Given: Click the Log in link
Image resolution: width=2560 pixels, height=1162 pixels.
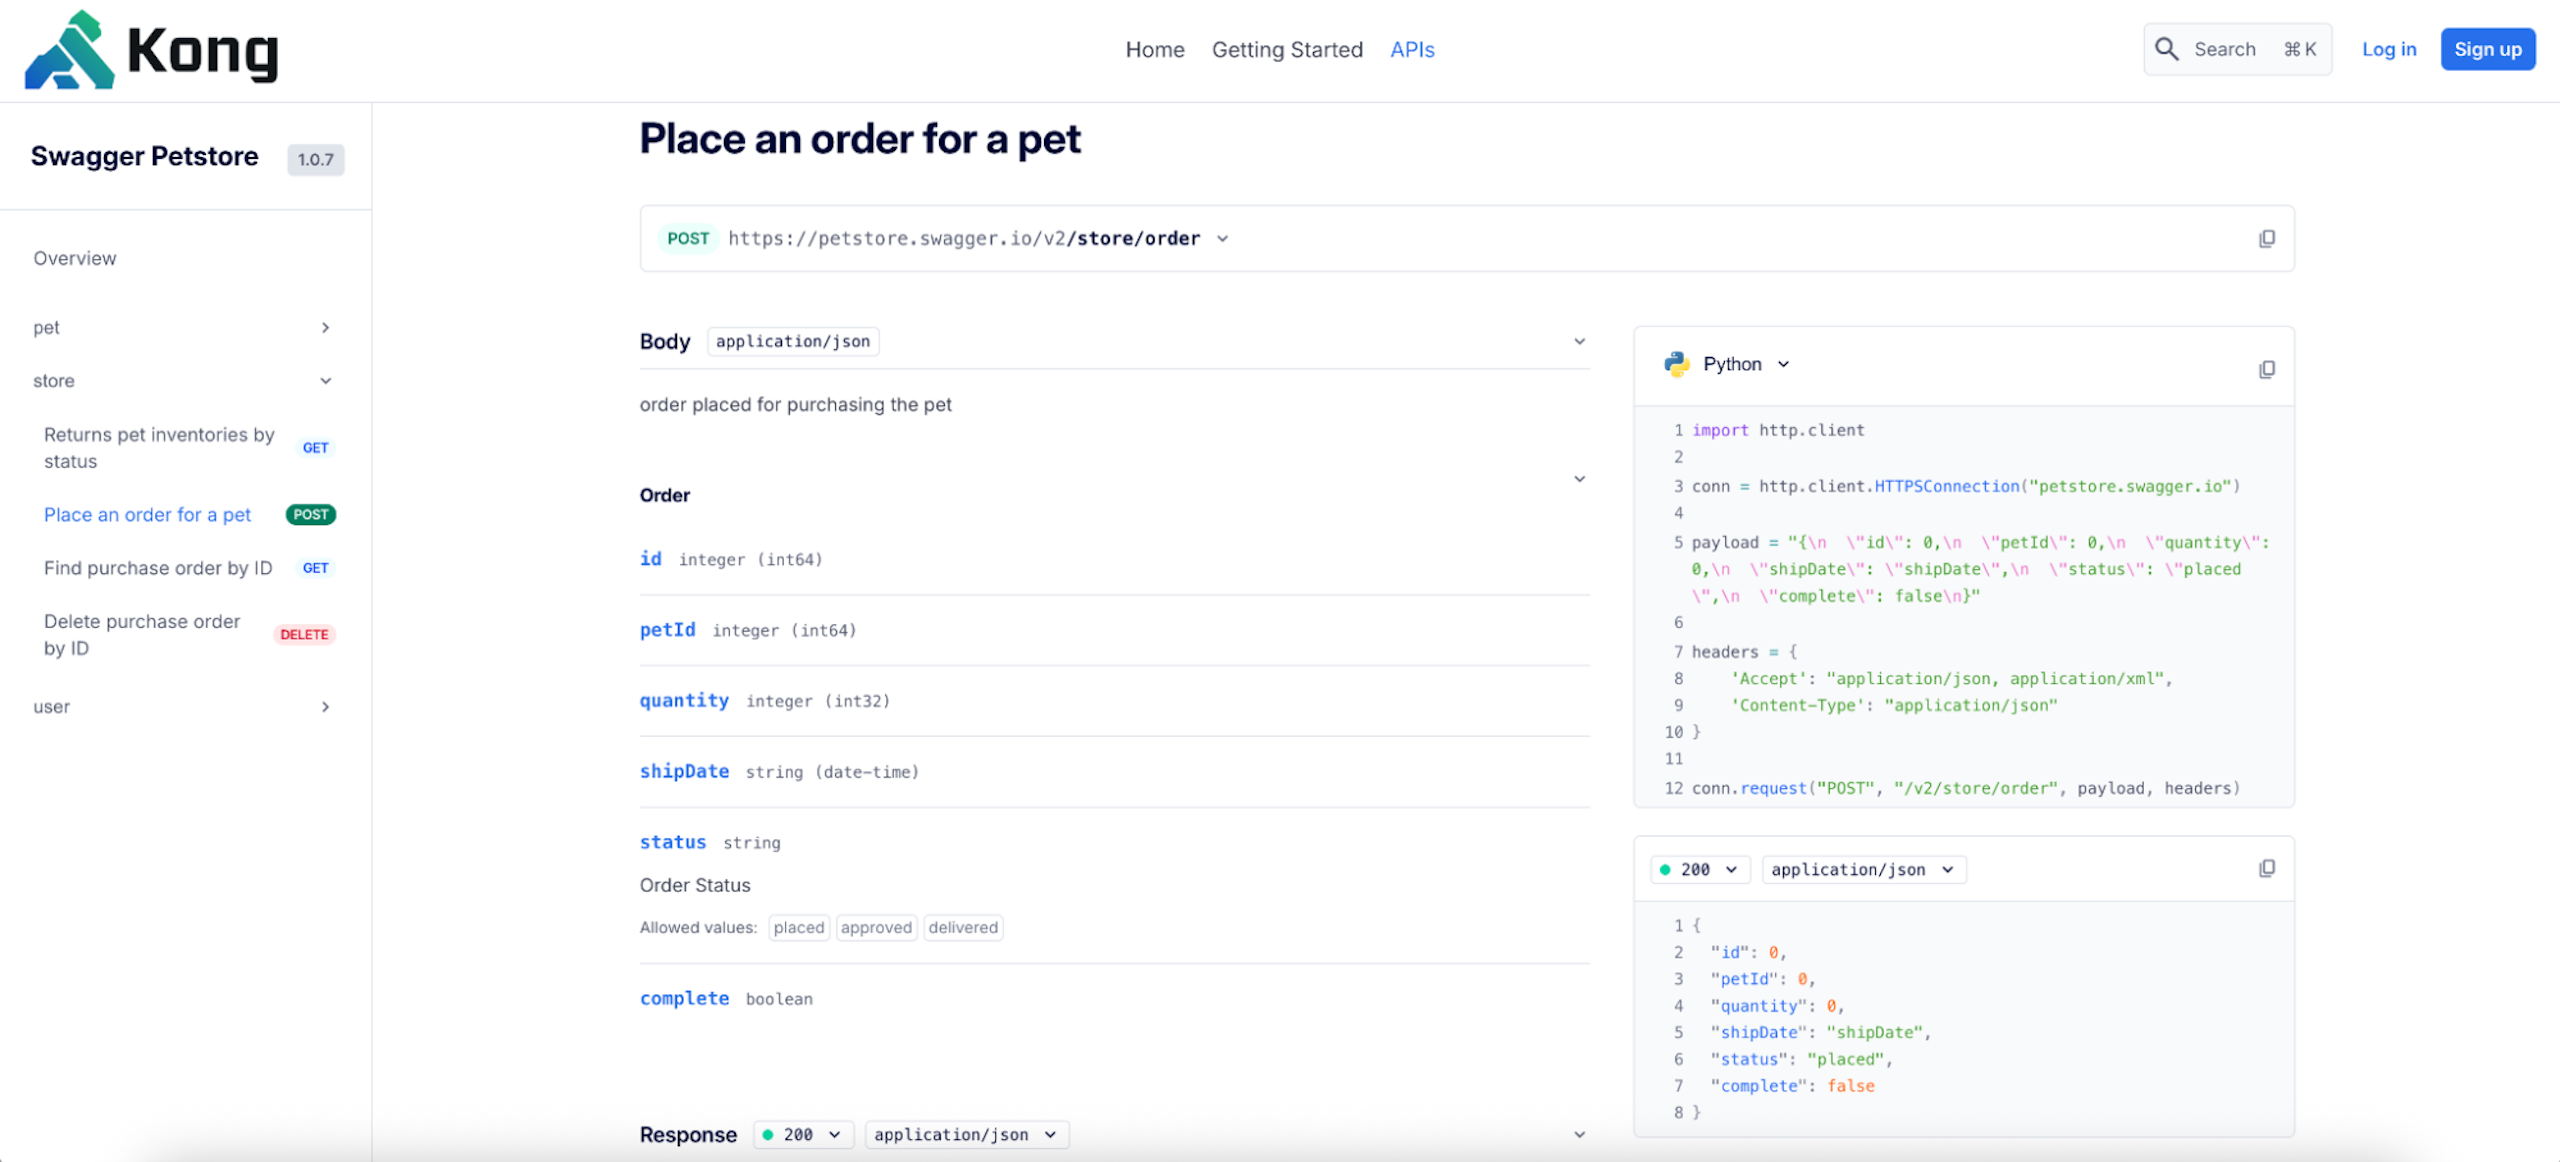Looking at the screenshot, I should 2388,49.
